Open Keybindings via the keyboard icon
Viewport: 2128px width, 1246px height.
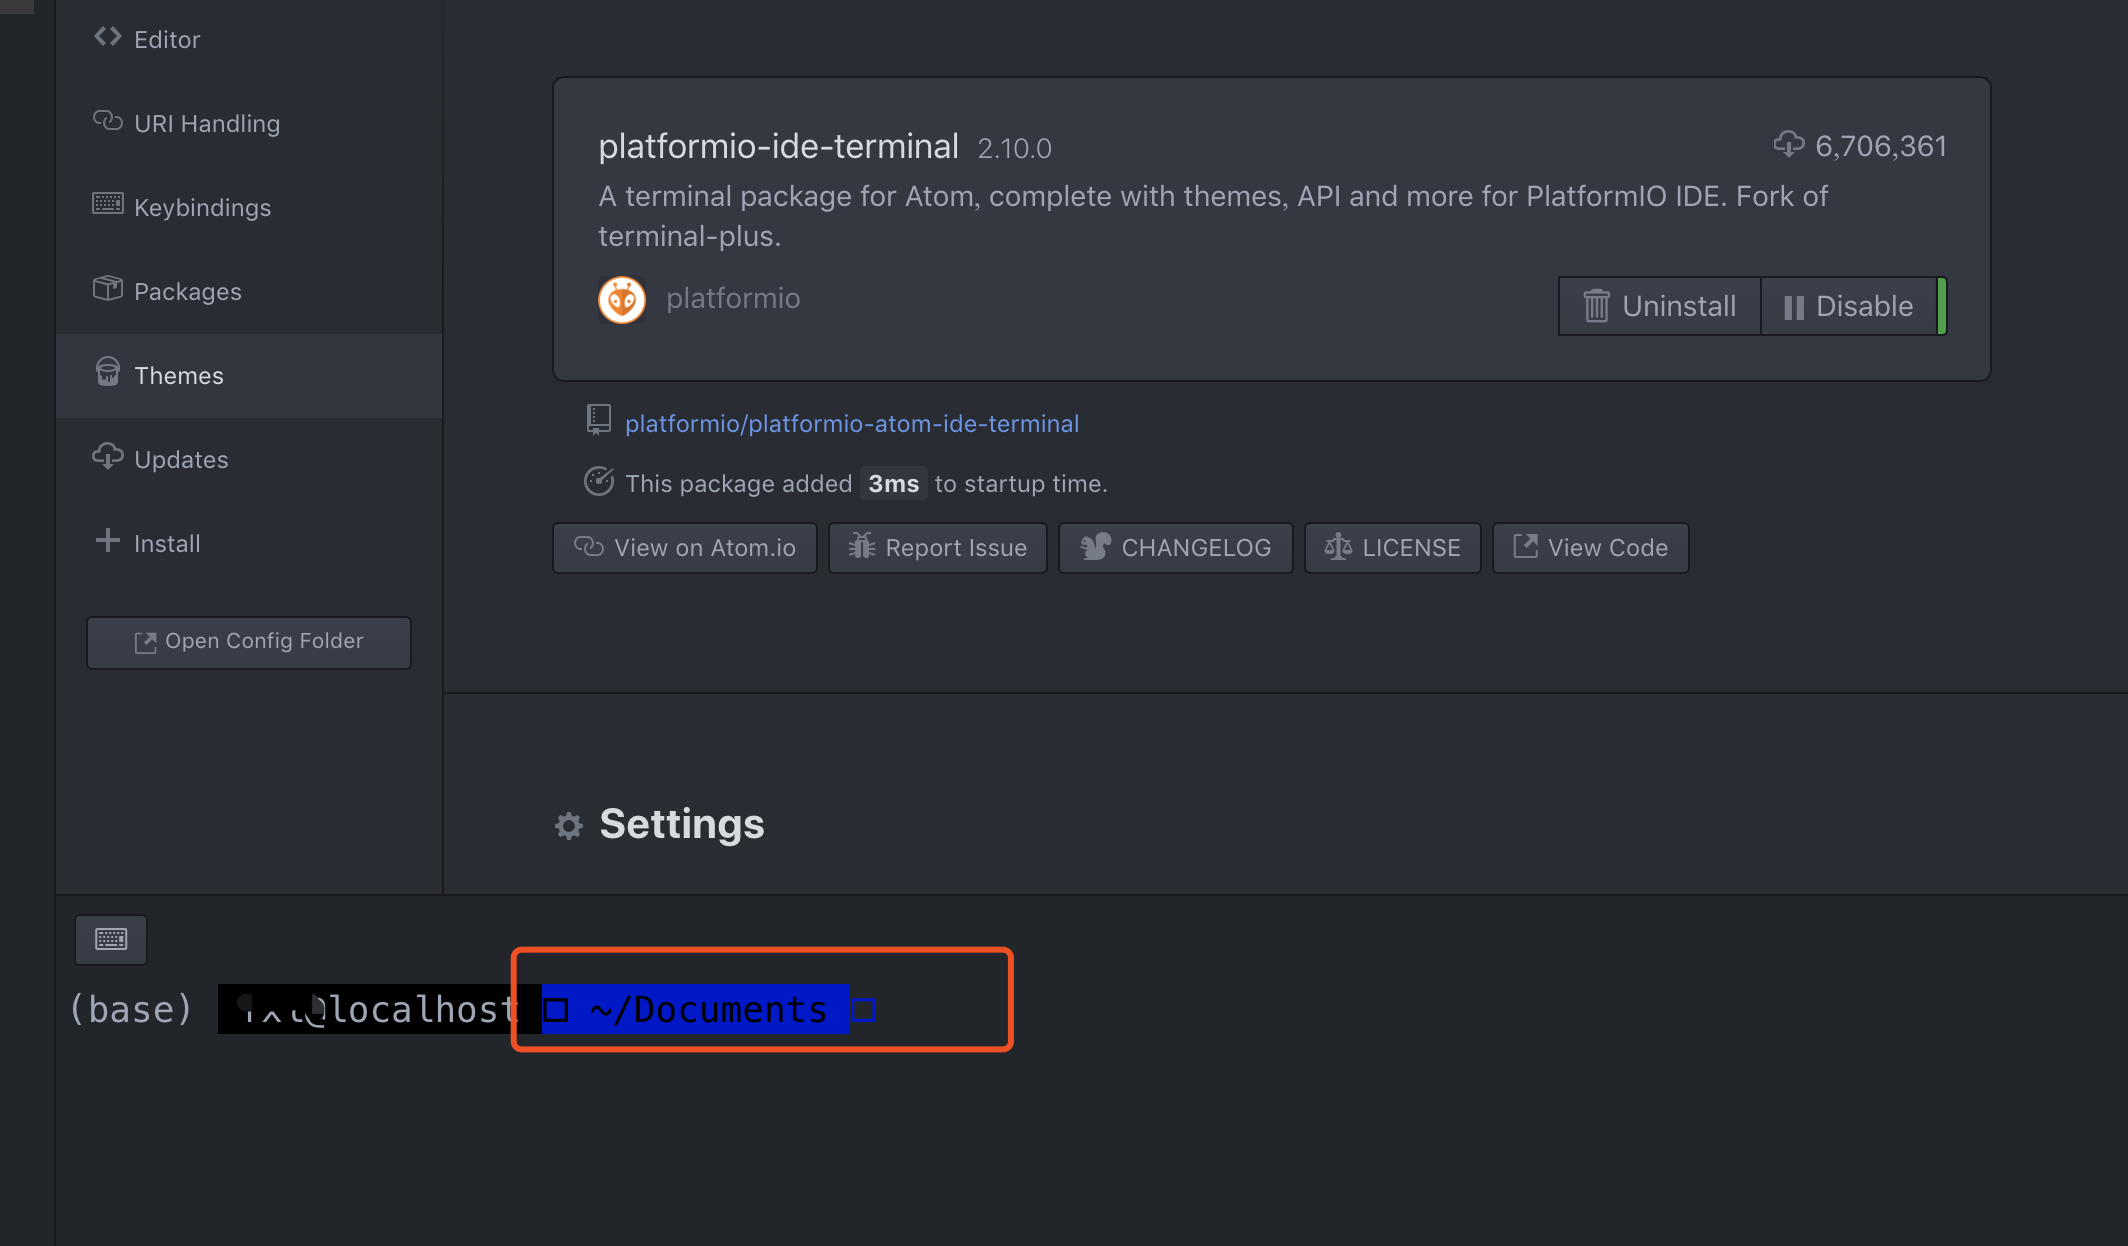108,205
